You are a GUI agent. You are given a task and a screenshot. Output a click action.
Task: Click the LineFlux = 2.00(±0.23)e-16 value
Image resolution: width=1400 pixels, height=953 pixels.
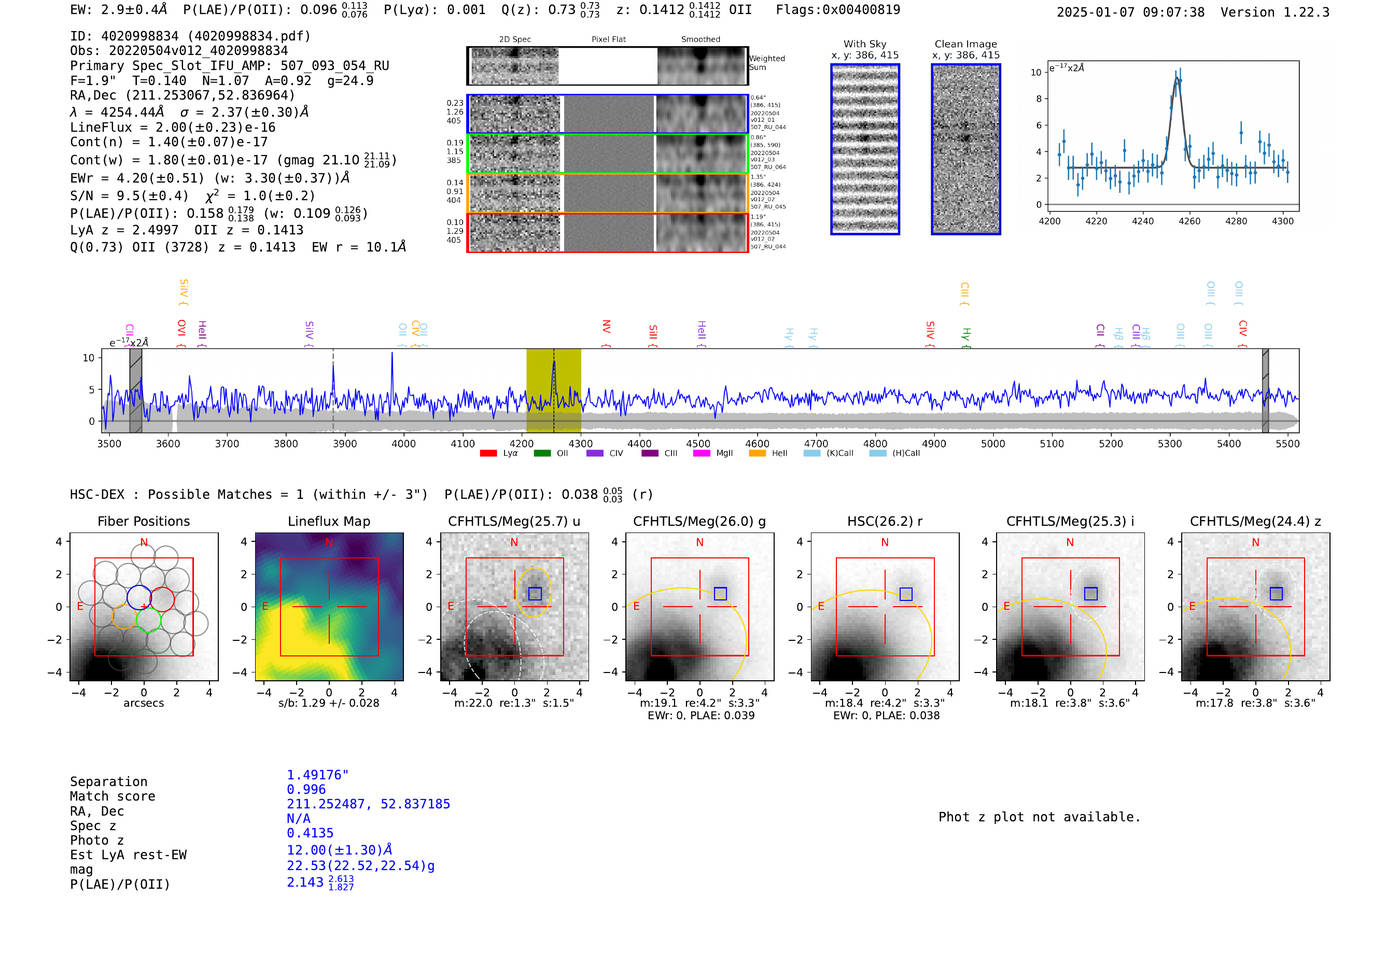click(173, 127)
